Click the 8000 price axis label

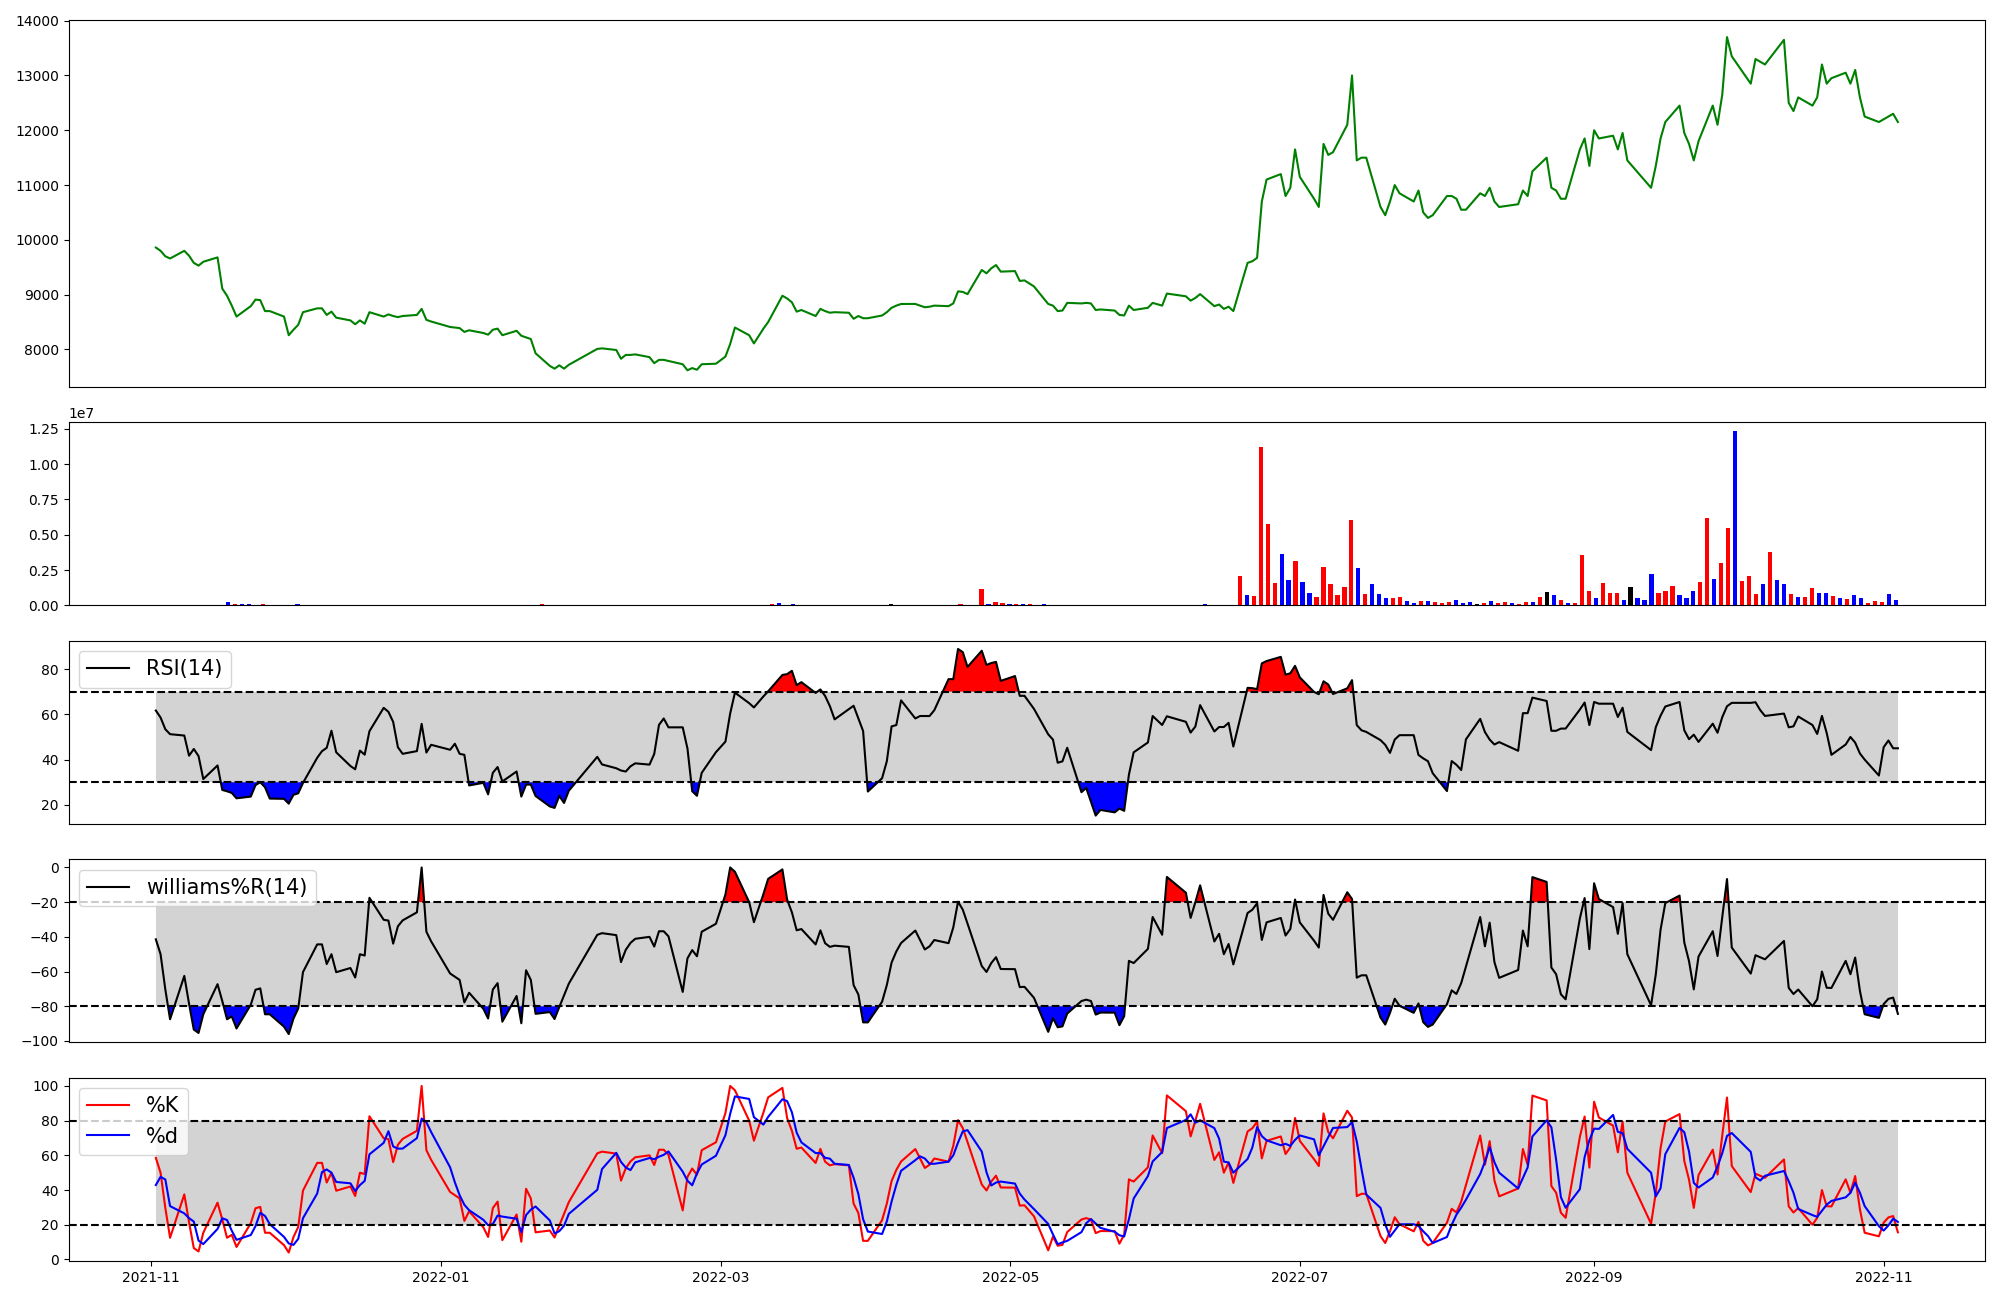click(41, 350)
